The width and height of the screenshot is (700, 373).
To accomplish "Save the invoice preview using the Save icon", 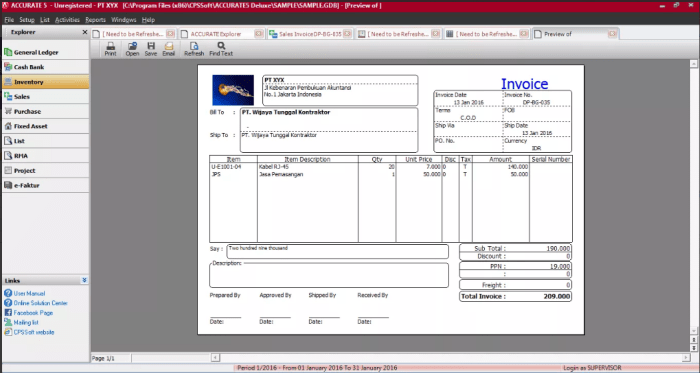I will pyautogui.click(x=151, y=49).
